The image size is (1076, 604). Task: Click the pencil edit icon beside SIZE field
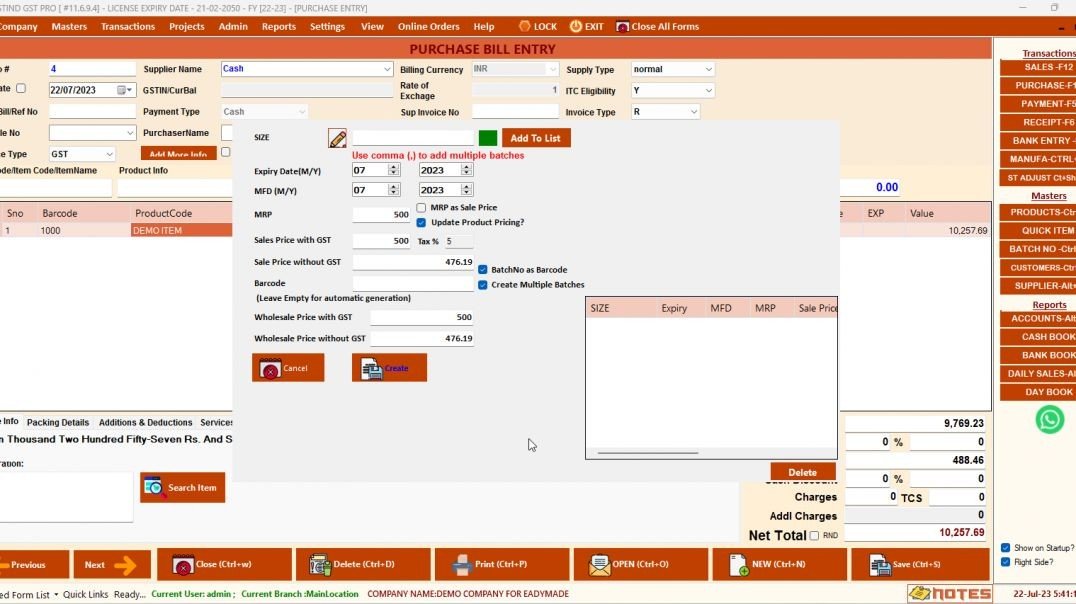(337, 137)
